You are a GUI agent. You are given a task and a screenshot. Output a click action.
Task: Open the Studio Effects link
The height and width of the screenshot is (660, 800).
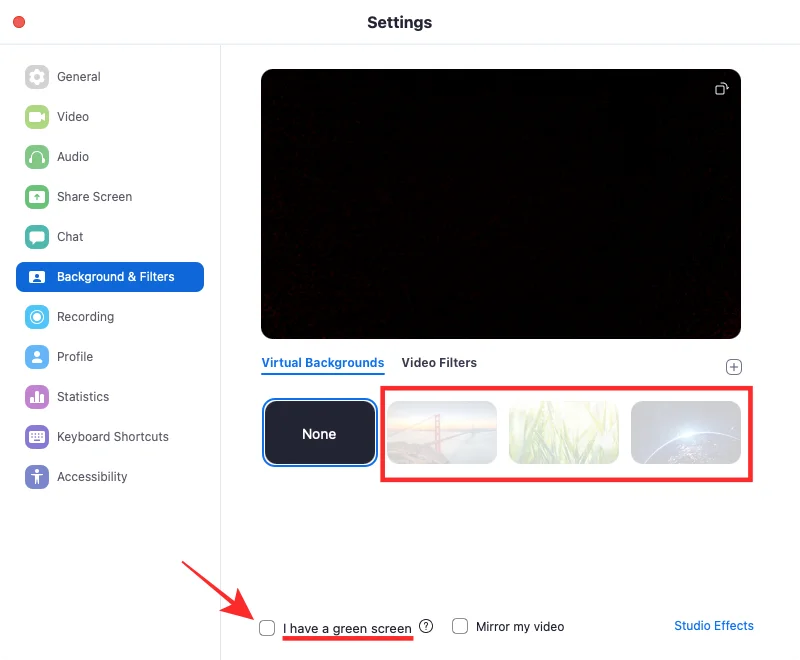point(713,626)
